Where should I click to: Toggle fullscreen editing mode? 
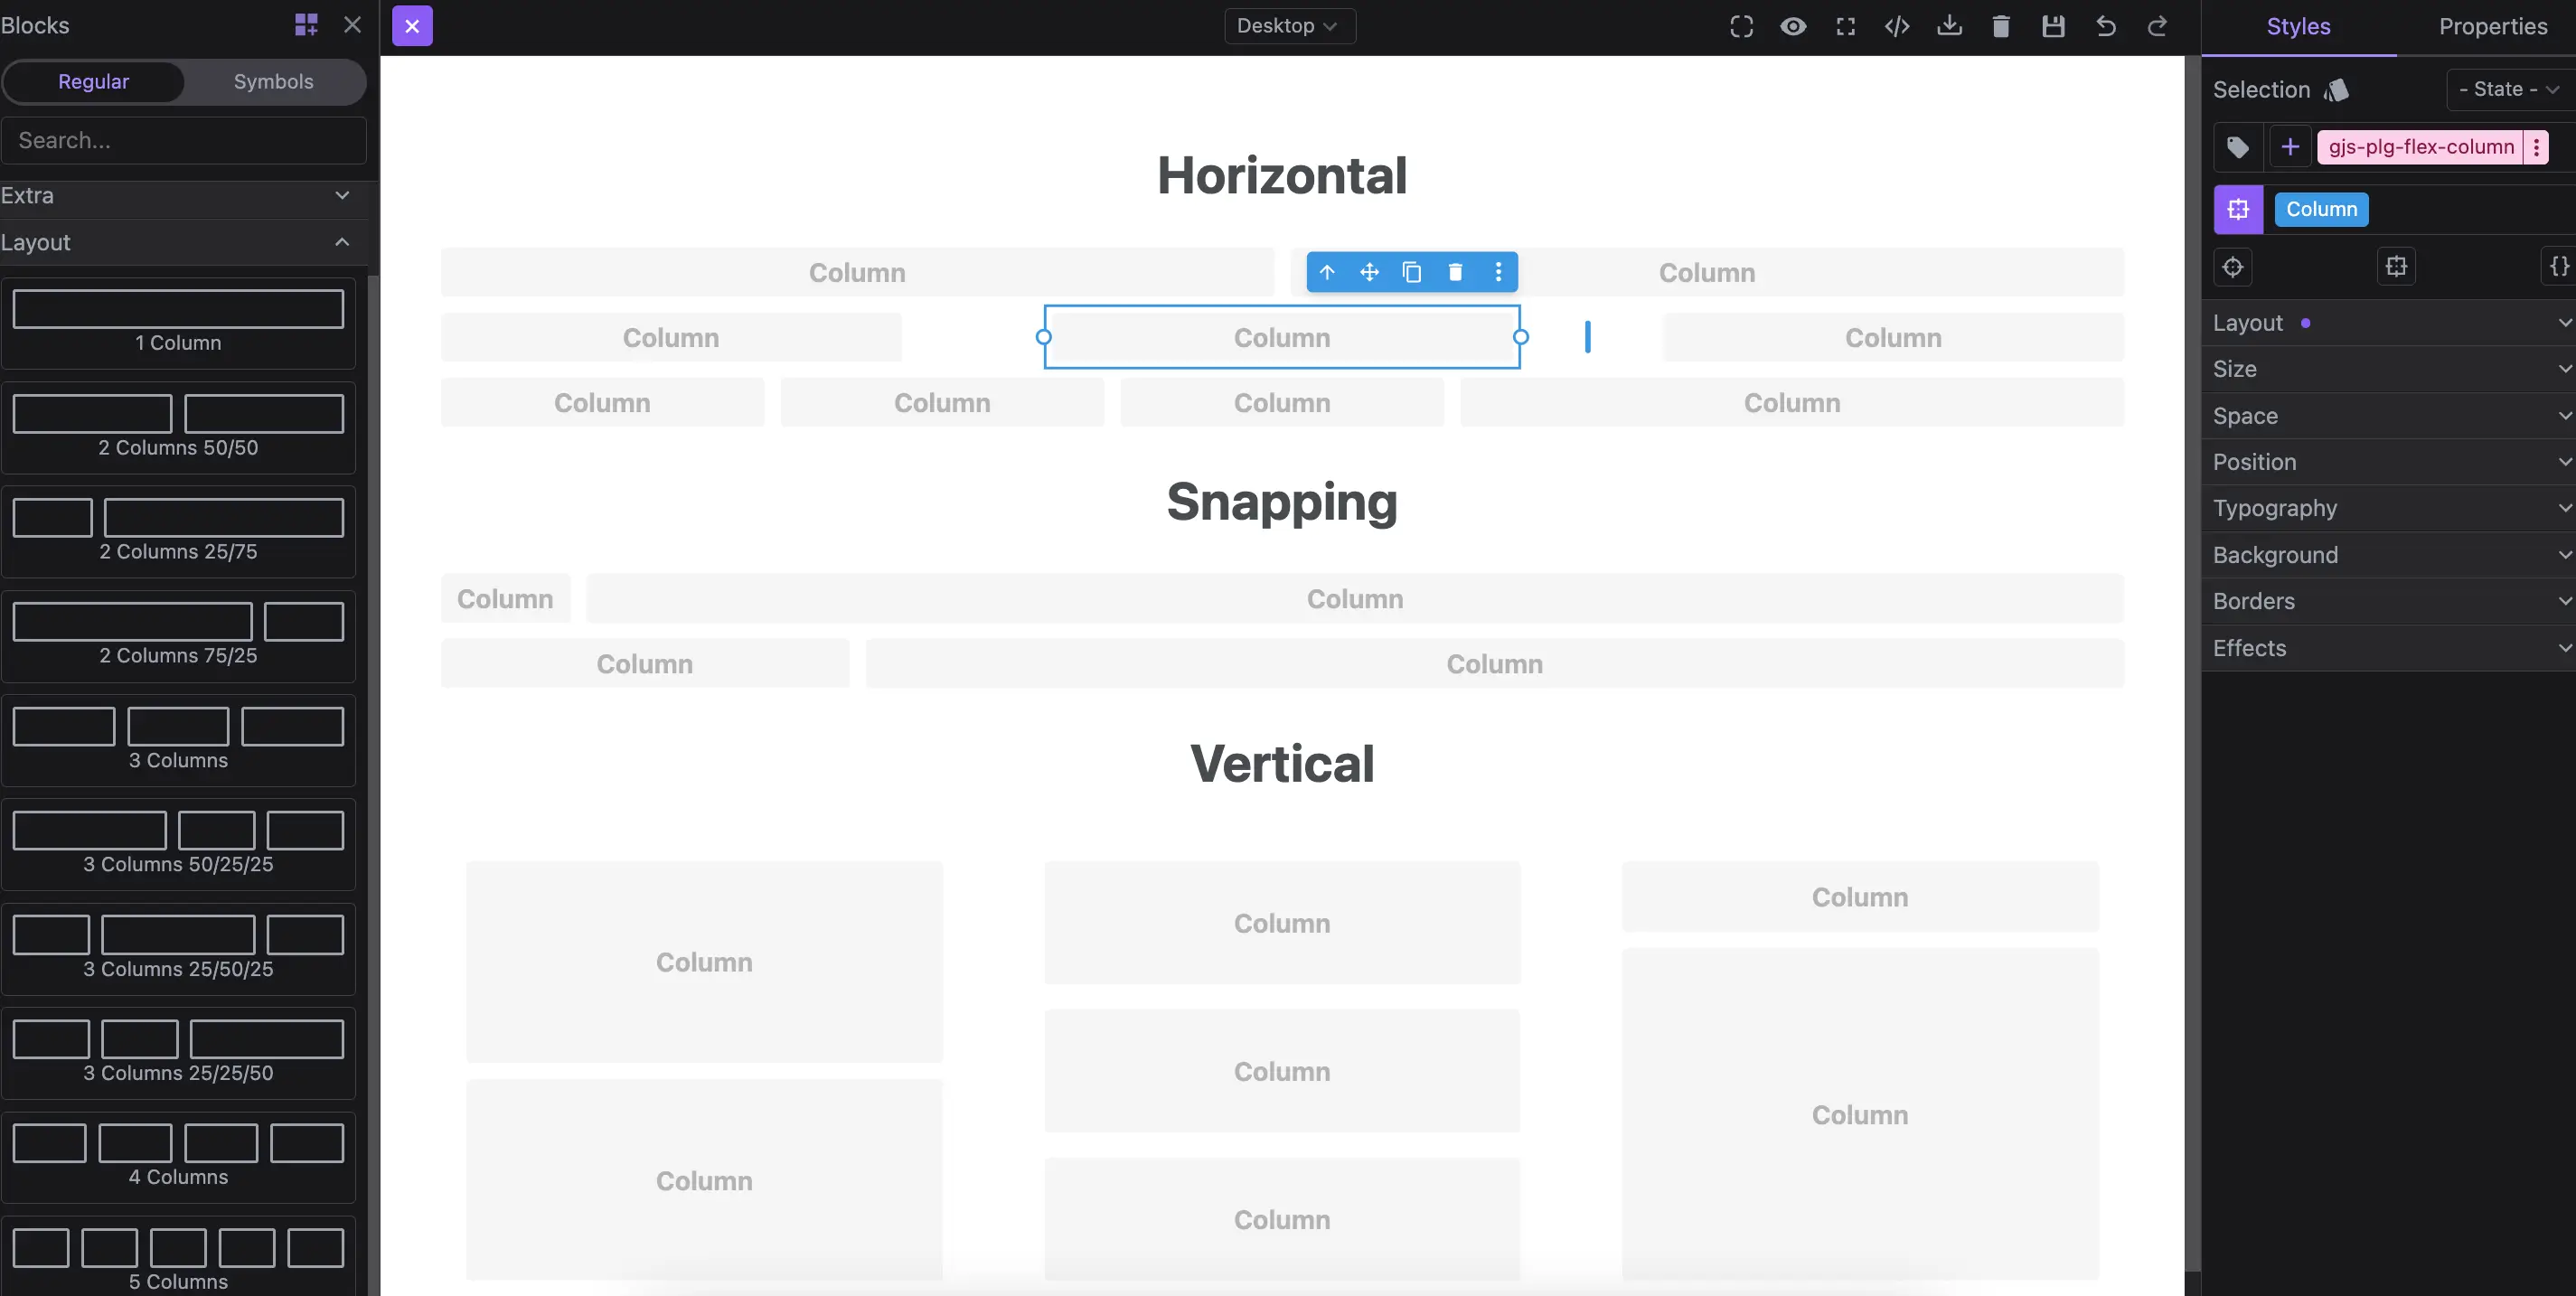pos(1845,26)
